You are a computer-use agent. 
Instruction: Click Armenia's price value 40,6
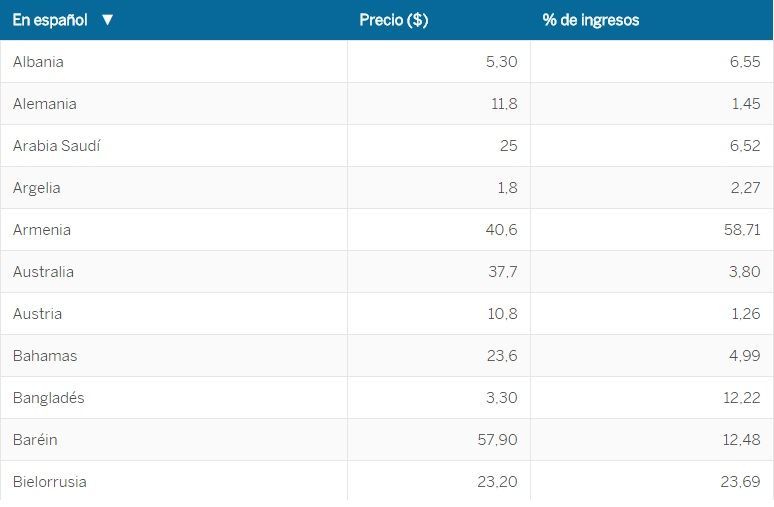(x=502, y=230)
